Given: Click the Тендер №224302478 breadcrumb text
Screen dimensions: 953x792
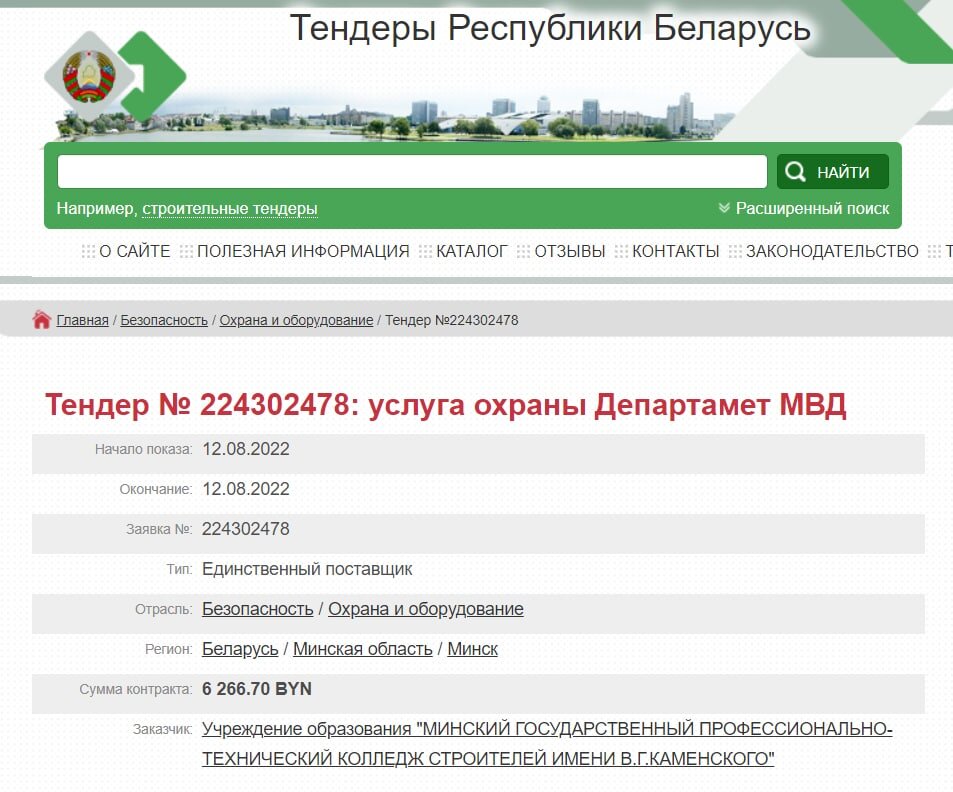Looking at the screenshot, I should (x=452, y=320).
